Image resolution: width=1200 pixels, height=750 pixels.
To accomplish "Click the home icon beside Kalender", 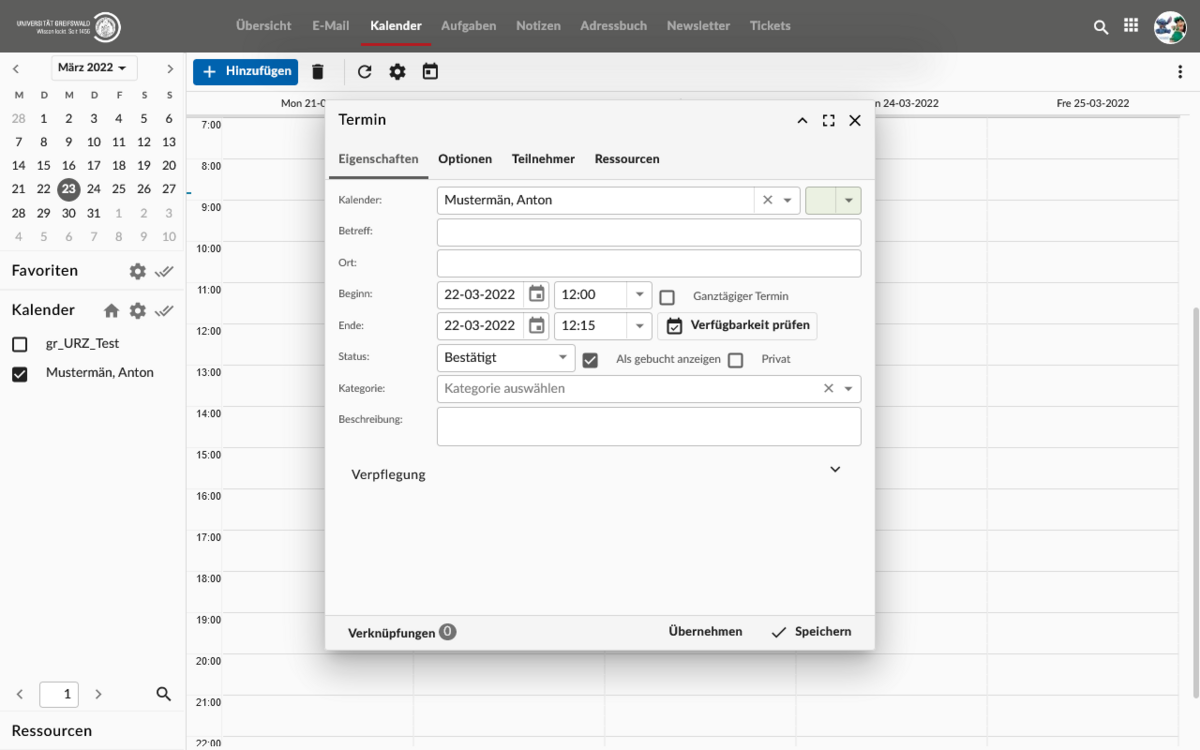I will click(111, 311).
